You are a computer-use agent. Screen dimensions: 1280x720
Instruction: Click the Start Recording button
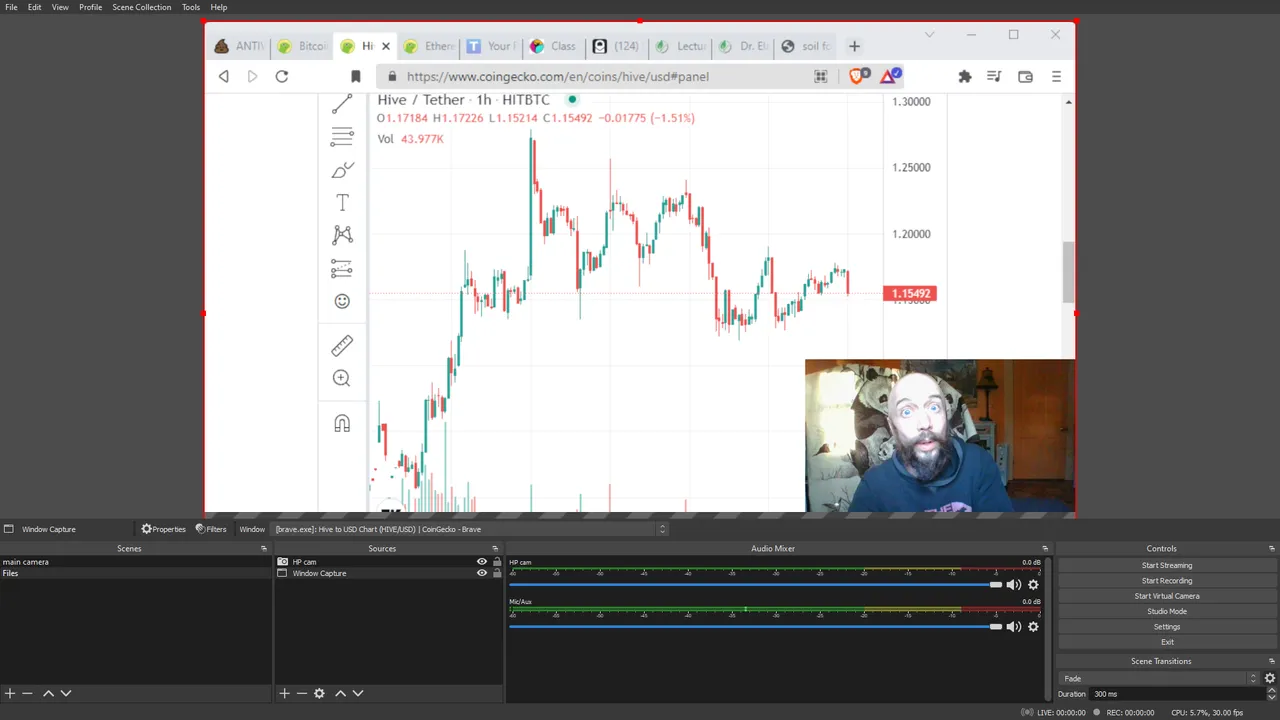point(1167,580)
